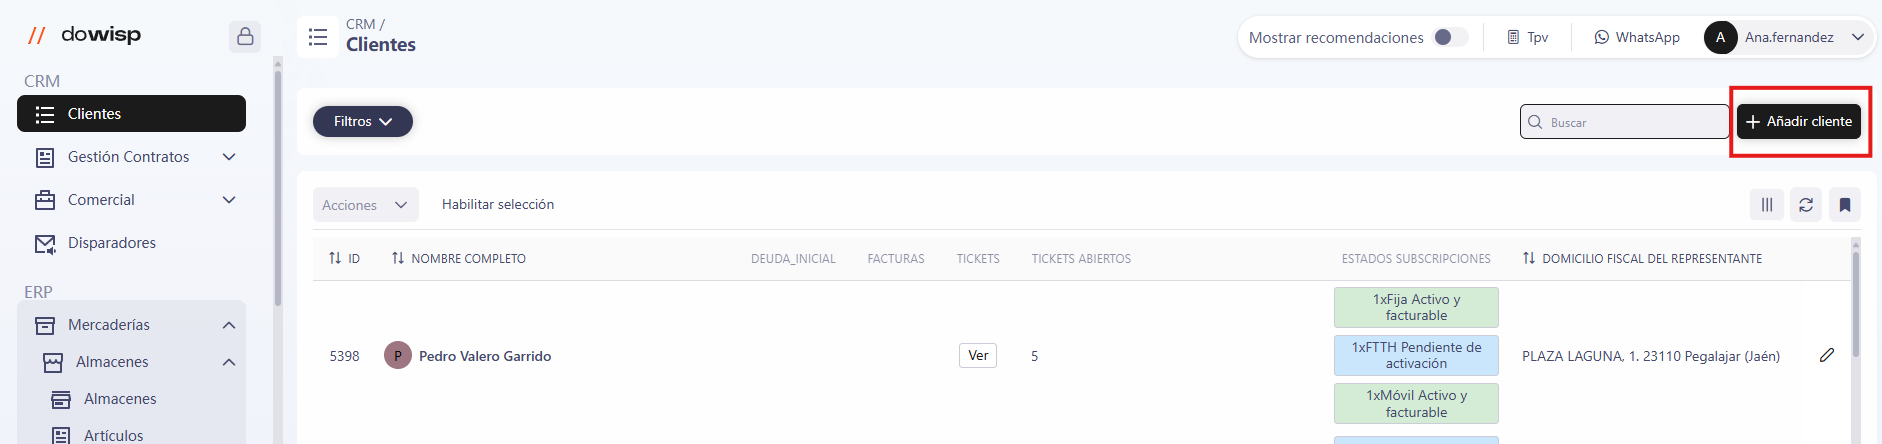Toggle Mostrar recomendaciones switch
The height and width of the screenshot is (444, 1882).
1450,37
